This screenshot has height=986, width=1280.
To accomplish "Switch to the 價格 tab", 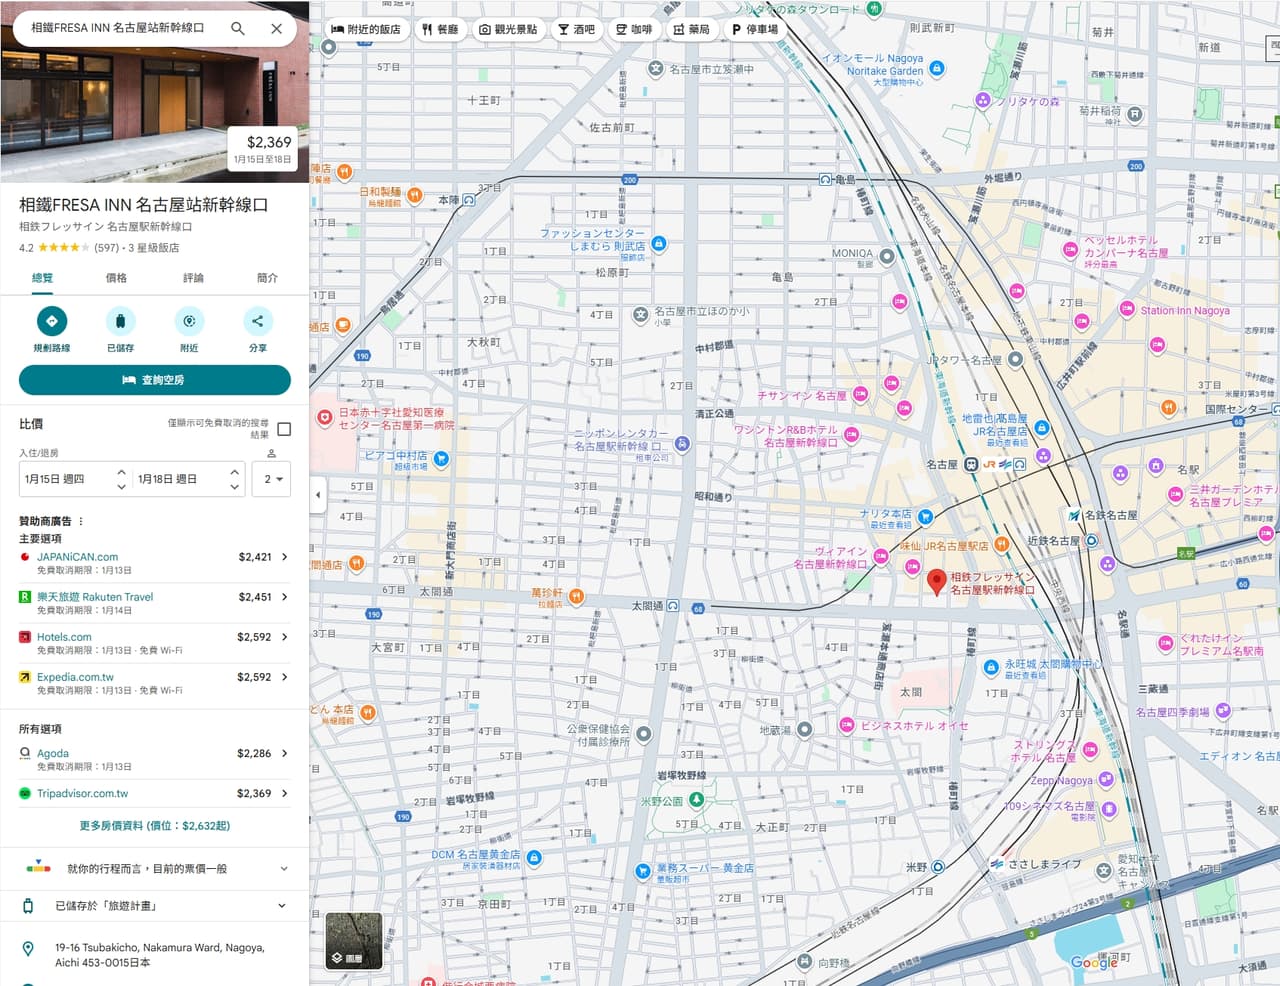I will 116,278.
